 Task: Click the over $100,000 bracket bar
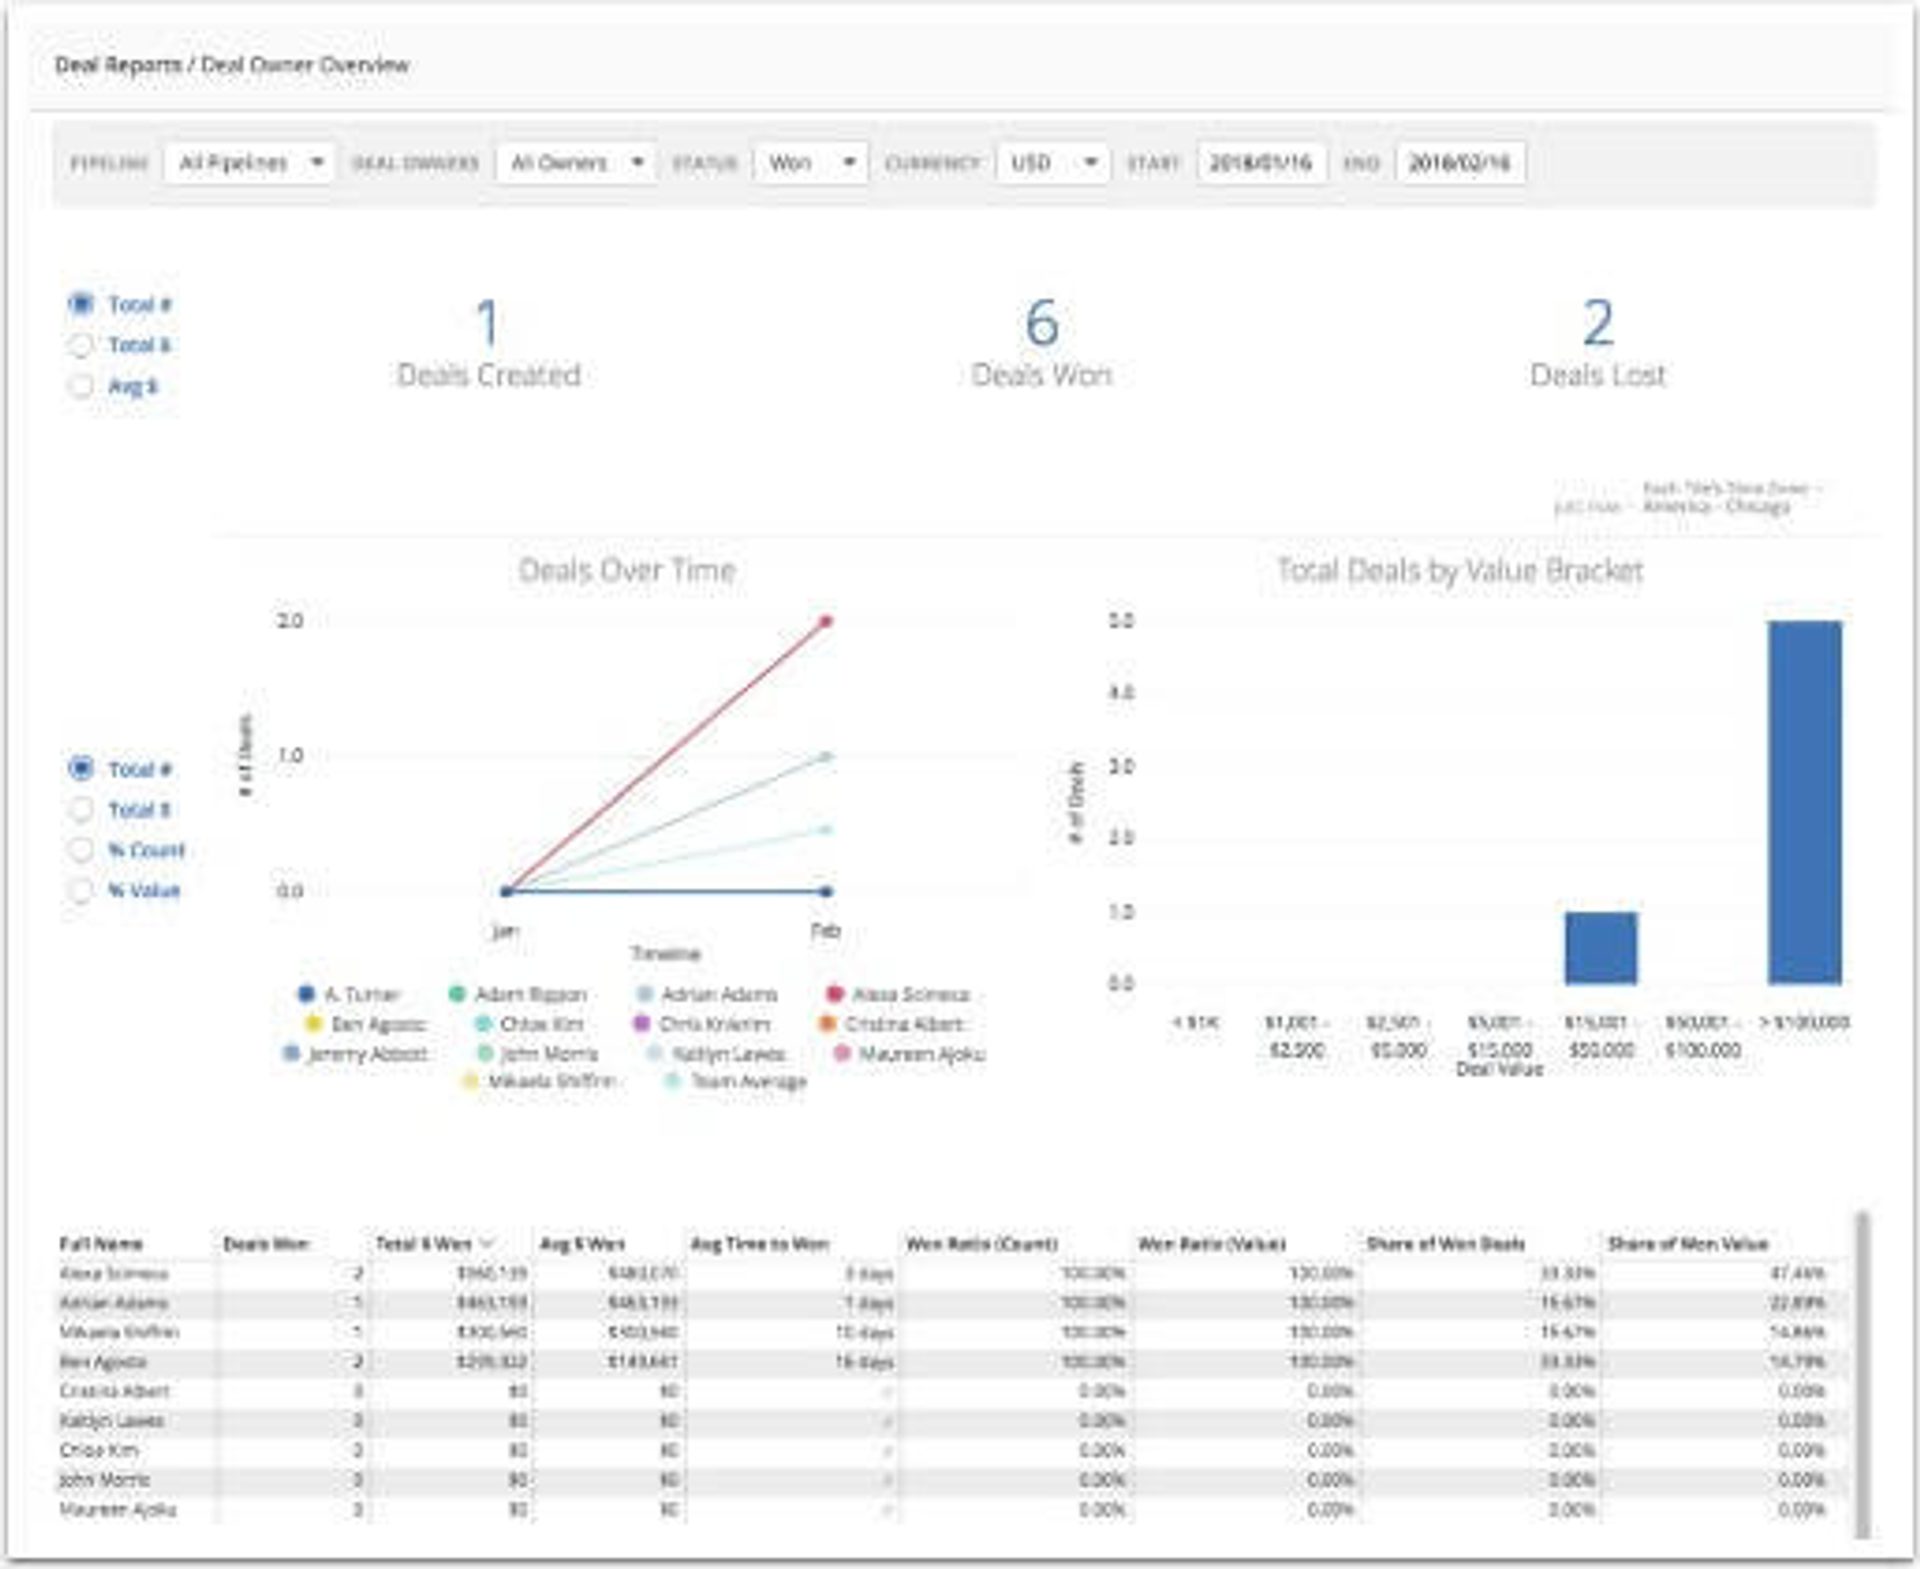1804,802
